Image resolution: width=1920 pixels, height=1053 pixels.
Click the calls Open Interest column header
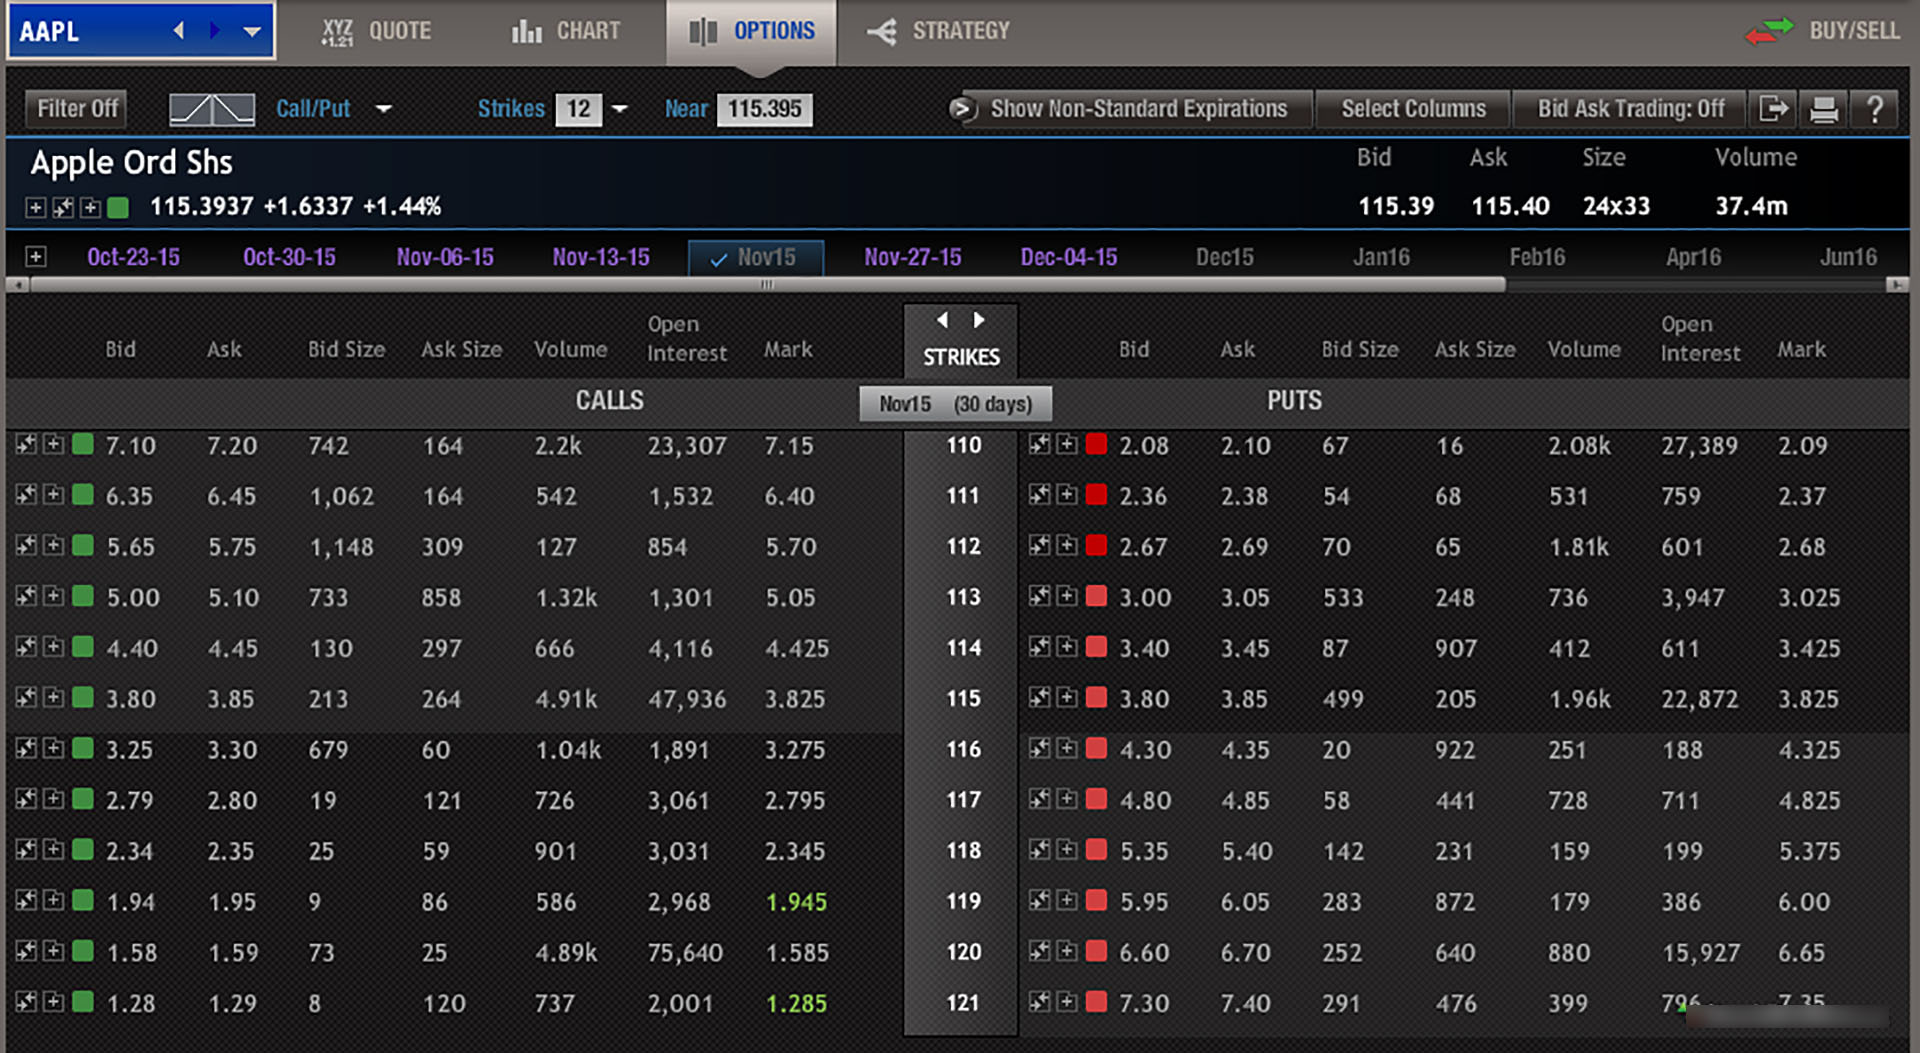[686, 338]
